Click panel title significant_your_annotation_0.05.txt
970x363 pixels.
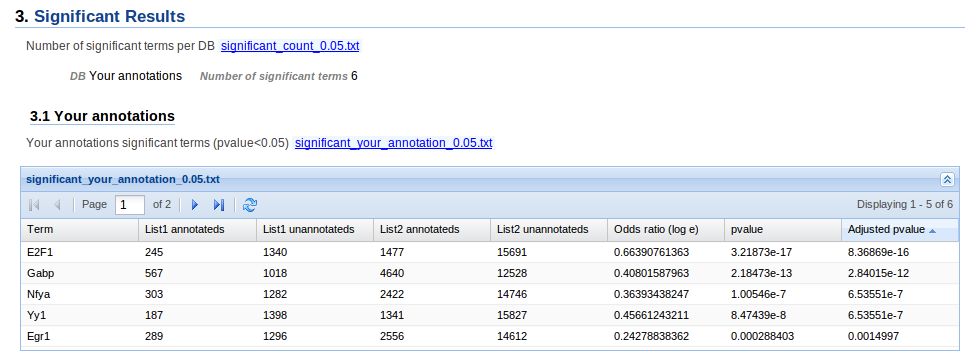tap(122, 179)
